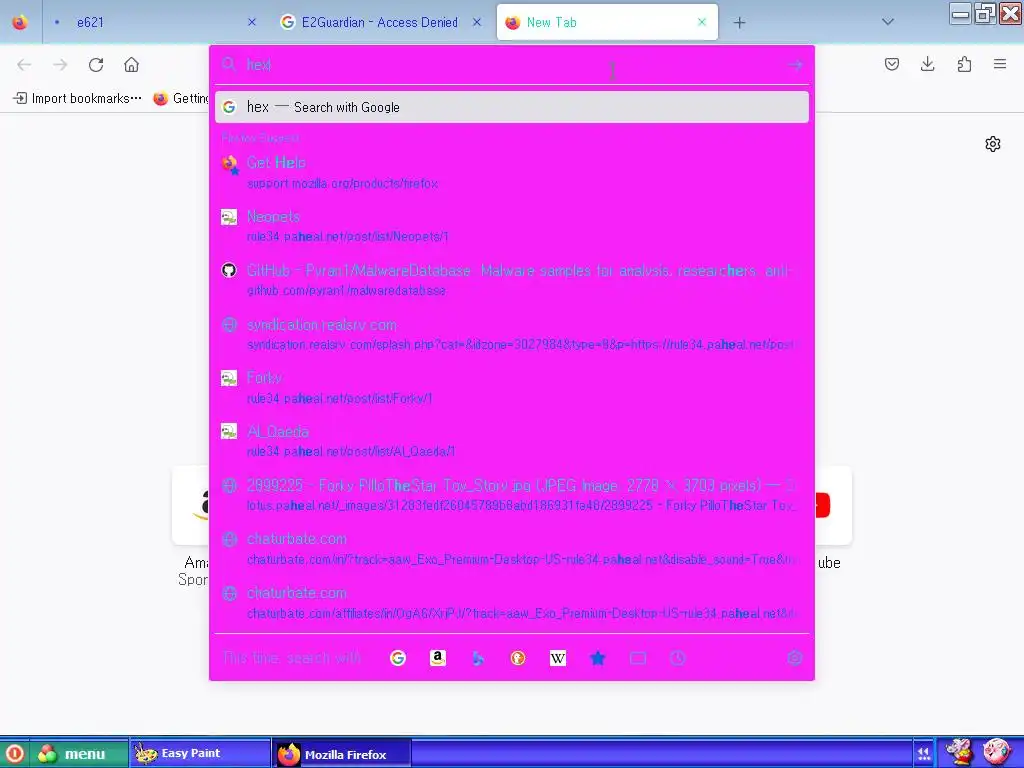Viewport: 1024px width, 768px height.
Task: Select Mozilla Firefox in the taskbar
Action: click(x=341, y=754)
